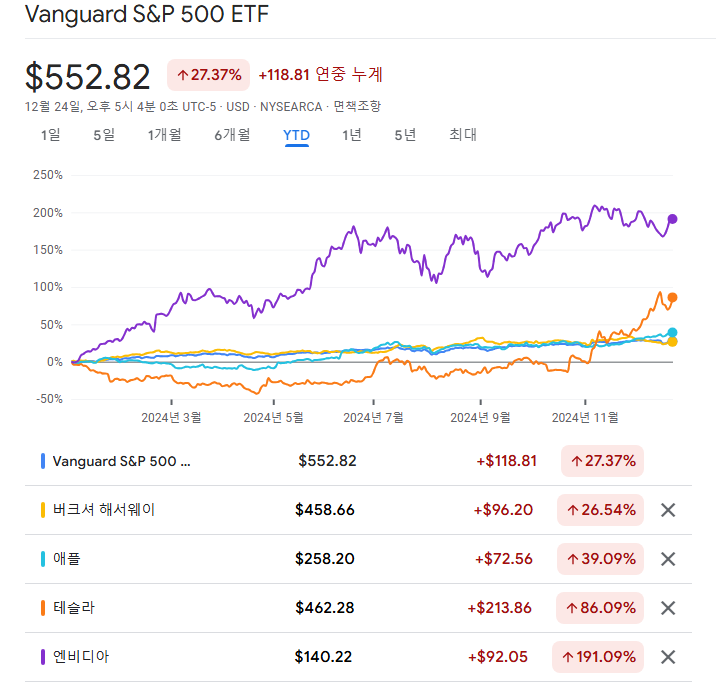Show the 1년 chart range
This screenshot has width=716, height=690.
click(x=351, y=136)
